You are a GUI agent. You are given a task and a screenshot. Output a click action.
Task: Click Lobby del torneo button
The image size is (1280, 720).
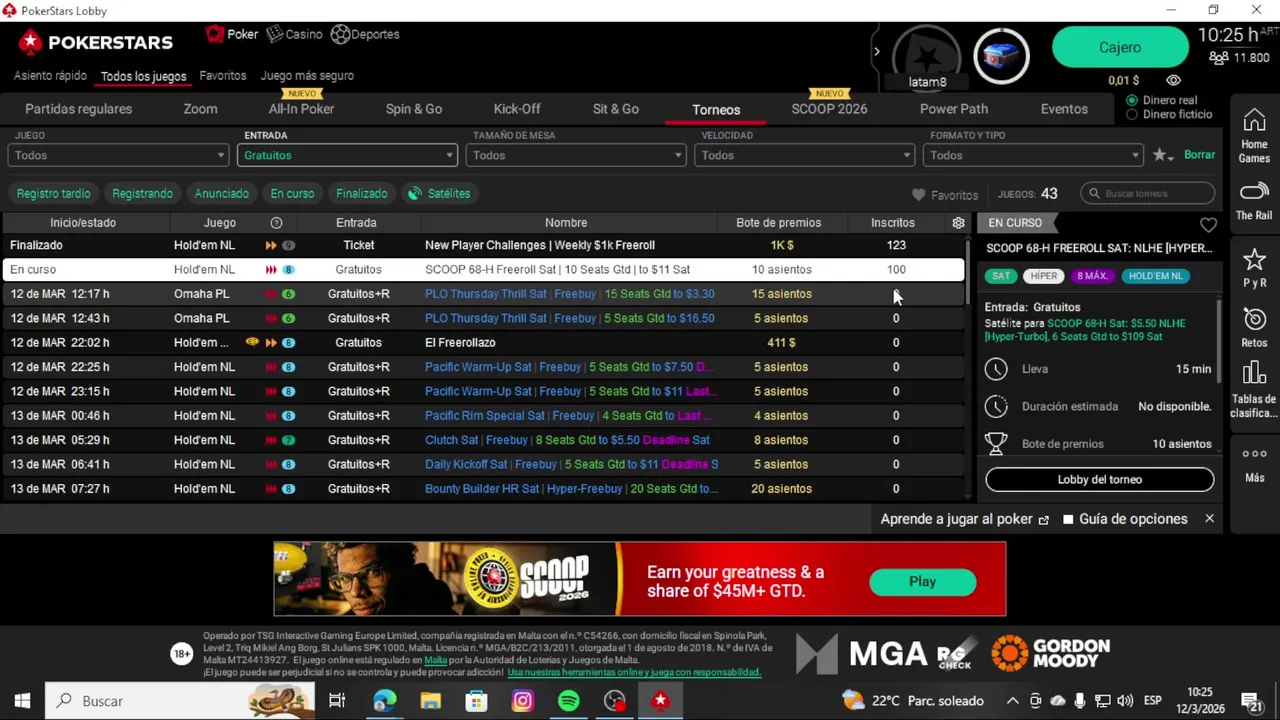pyautogui.click(x=1100, y=479)
